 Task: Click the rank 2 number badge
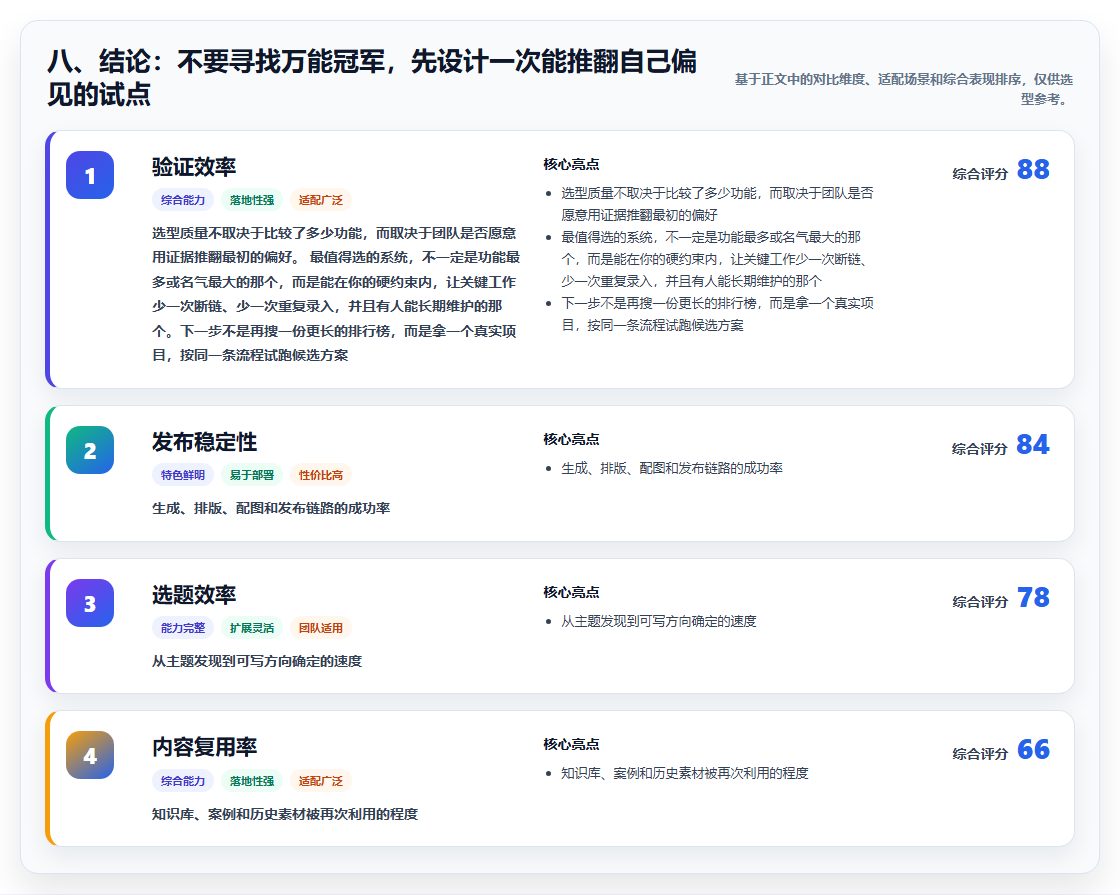pos(90,450)
